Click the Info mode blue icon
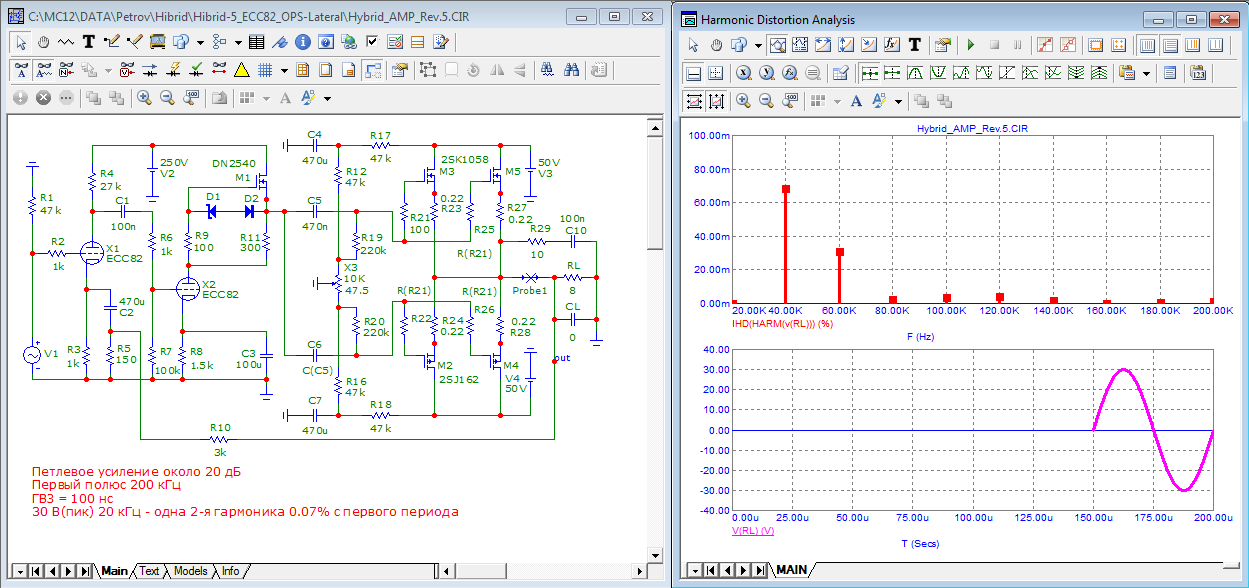 point(303,42)
